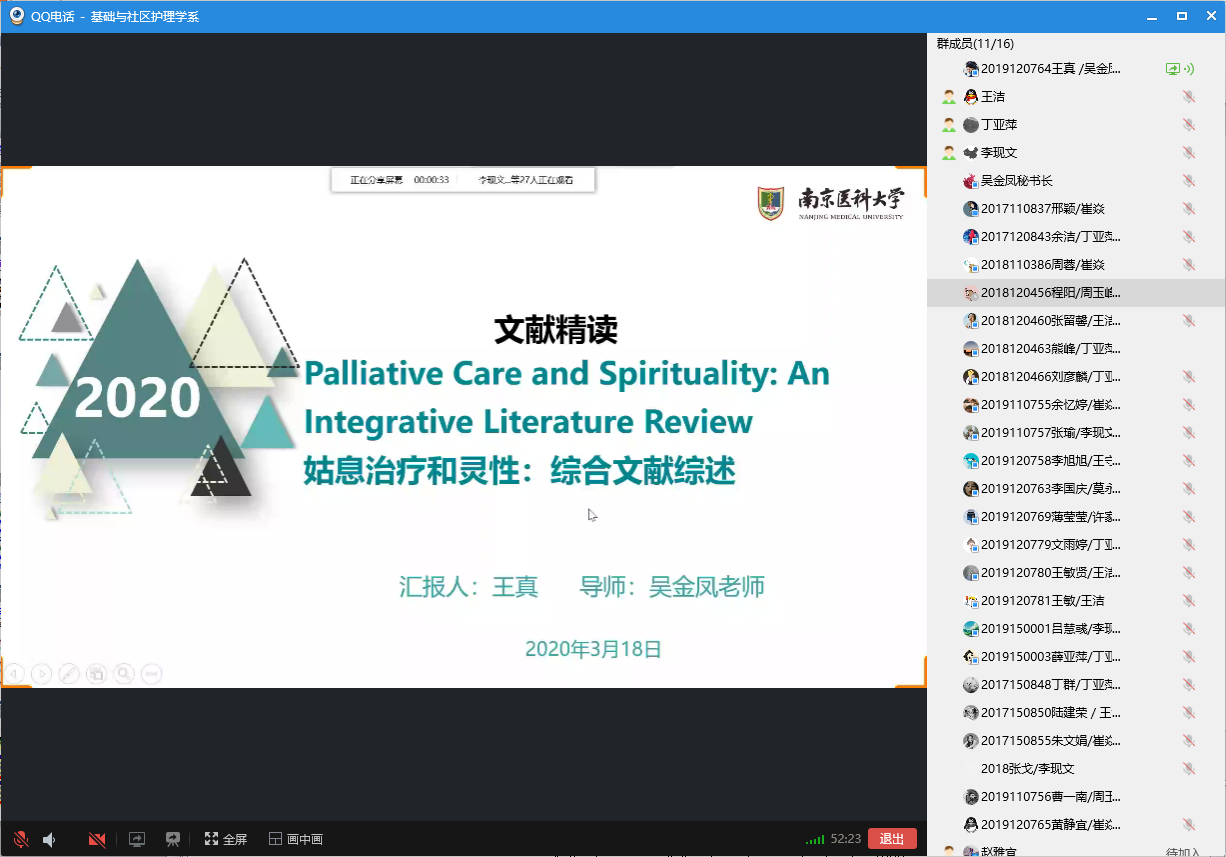The image size is (1226, 857).
Task: Click the screen-sharing icon beside 王真
Action: [1172, 69]
